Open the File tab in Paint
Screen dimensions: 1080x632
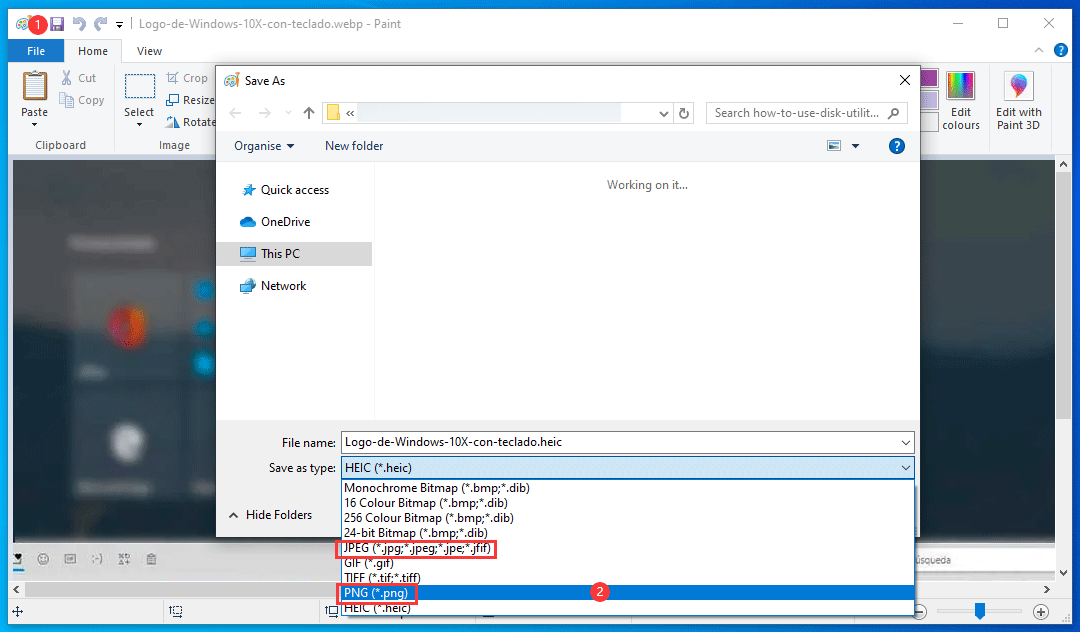36,51
